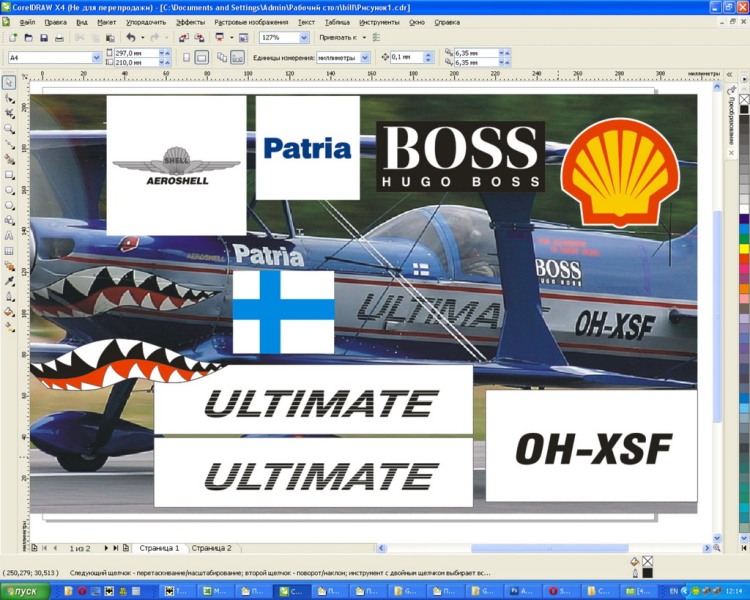Viewport: 750px width, 600px height.
Task: Select the Freehand curve tool
Action: (x=9, y=144)
